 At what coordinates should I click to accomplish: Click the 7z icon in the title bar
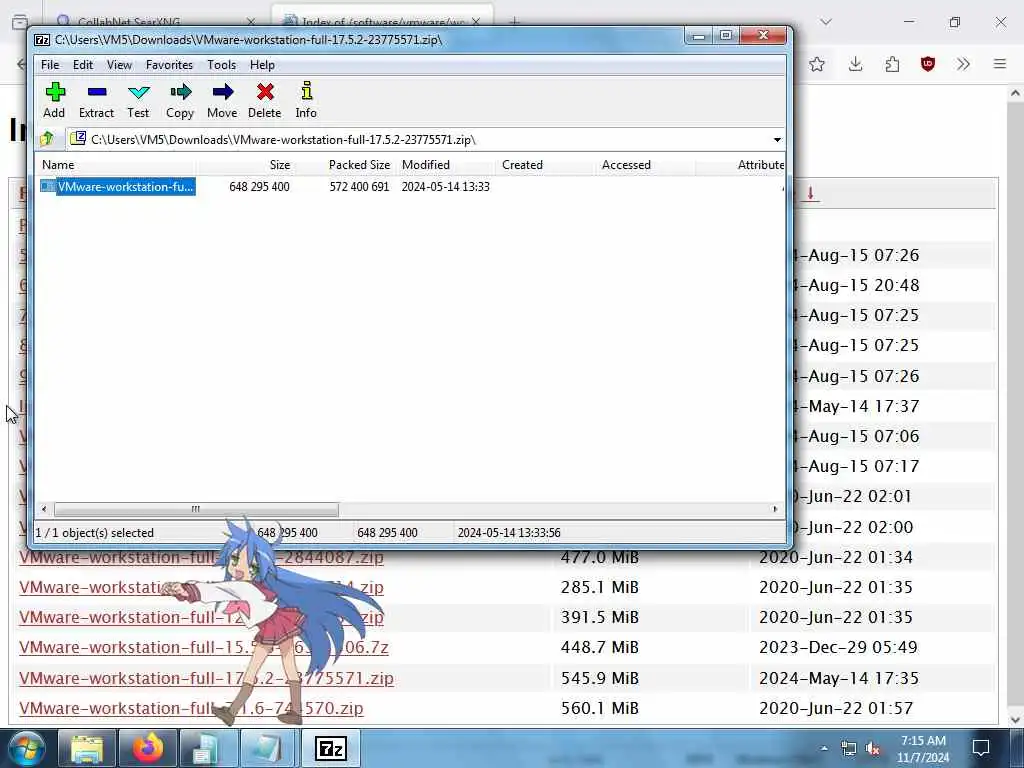tap(42, 40)
